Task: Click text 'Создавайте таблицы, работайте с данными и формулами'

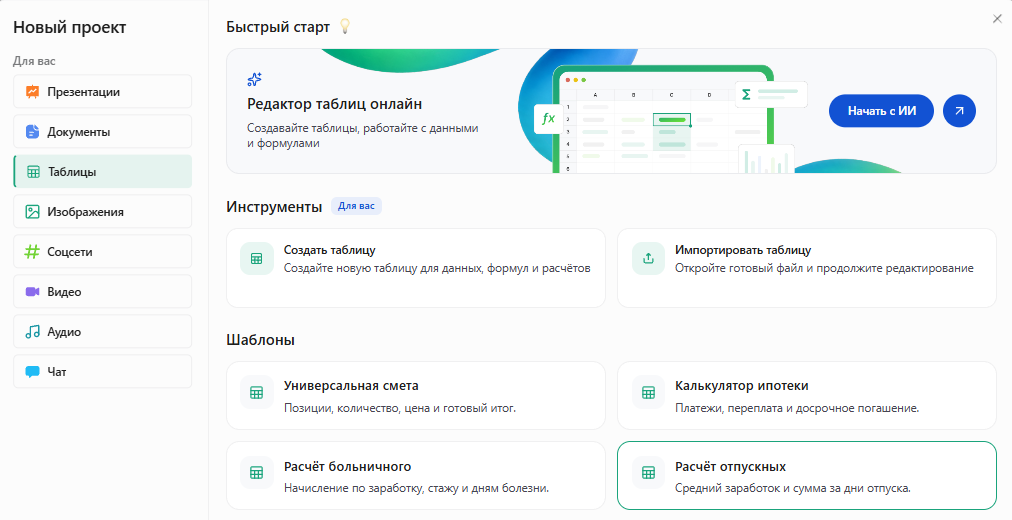Action: (x=363, y=135)
